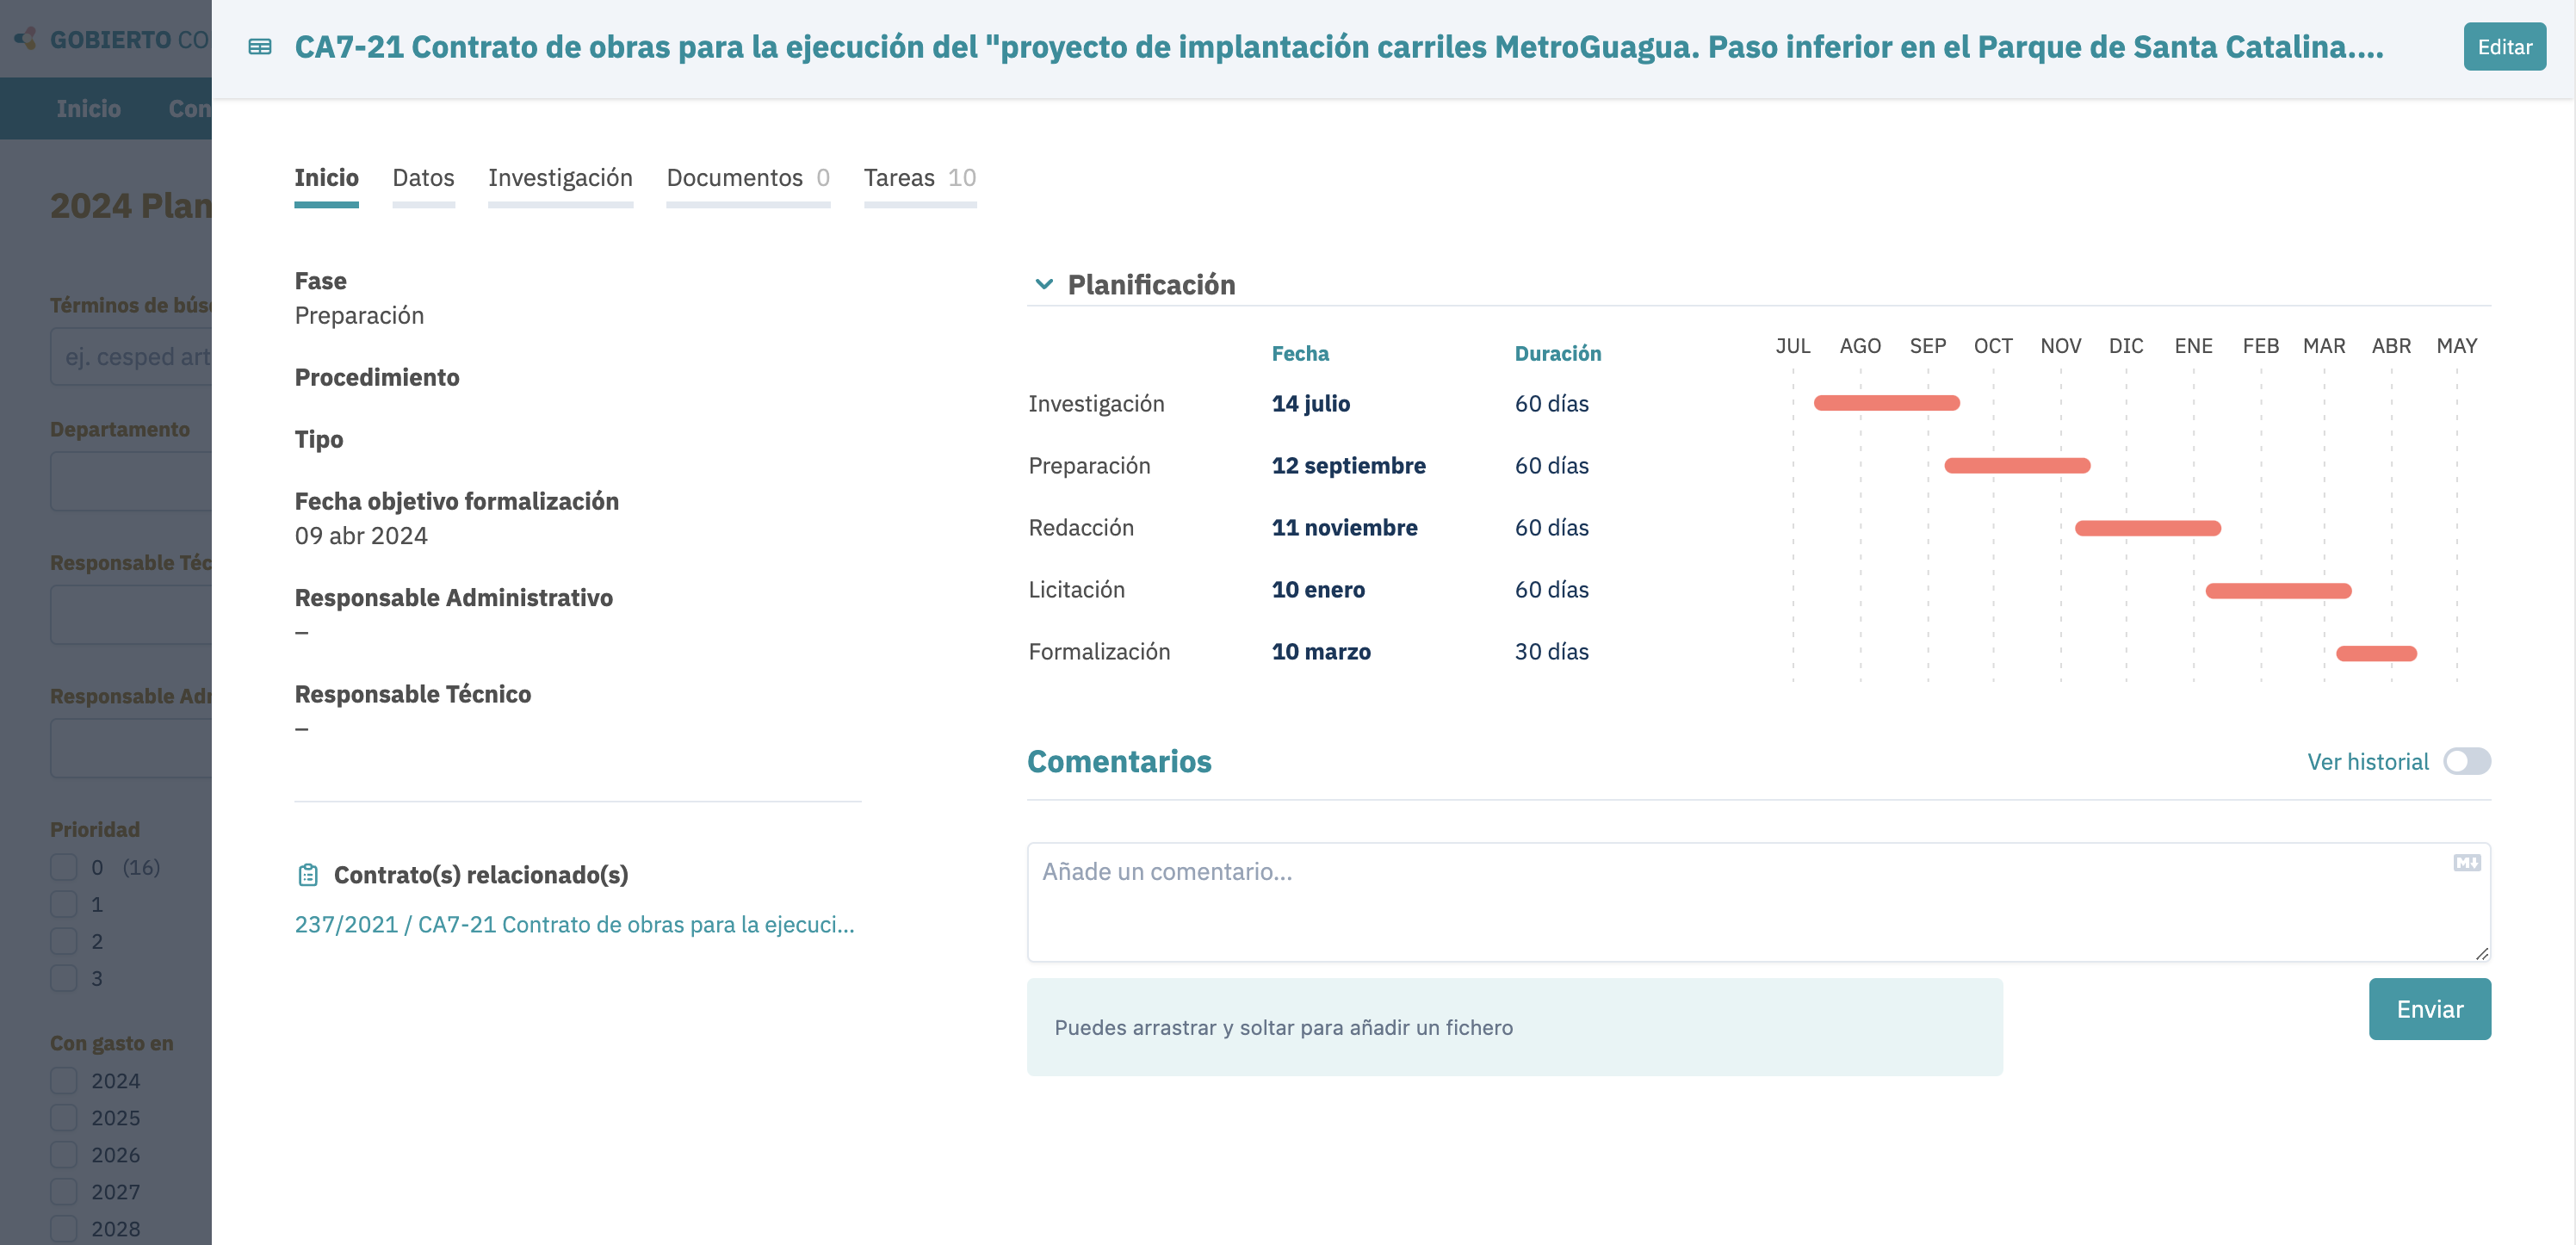Screen dimensions: 2576x1245
Task: Click the Gobierto logo icon in the header
Action: [x=26, y=39]
